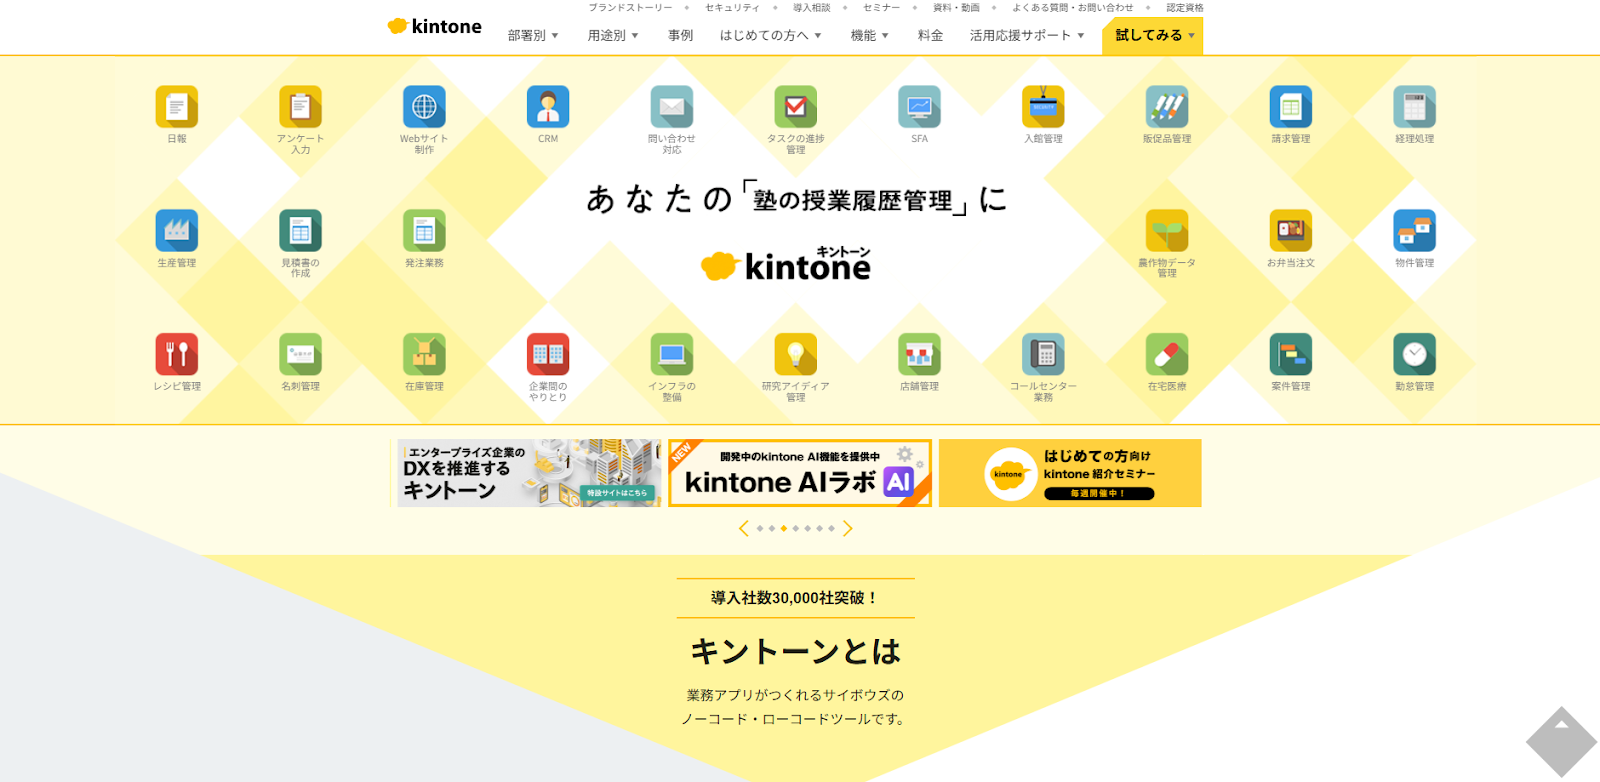Screen dimensions: 1600x782
Task: Open the 勤怠管理 clock icon
Action: point(1415,354)
